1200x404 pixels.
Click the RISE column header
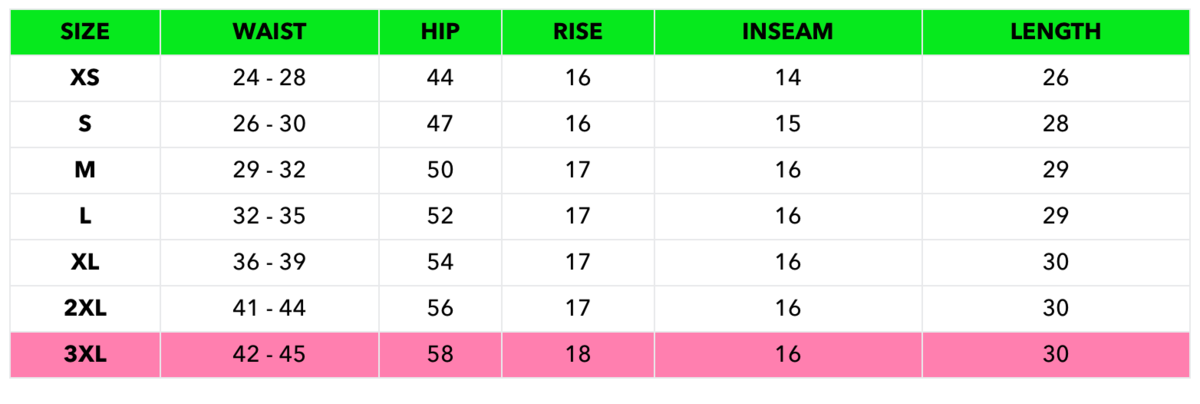(578, 32)
